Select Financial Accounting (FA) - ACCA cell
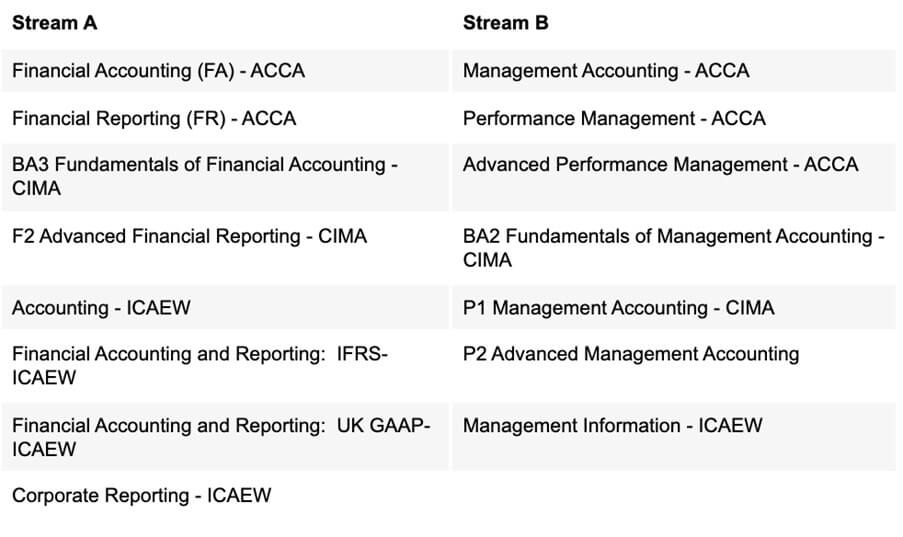 tap(225, 71)
